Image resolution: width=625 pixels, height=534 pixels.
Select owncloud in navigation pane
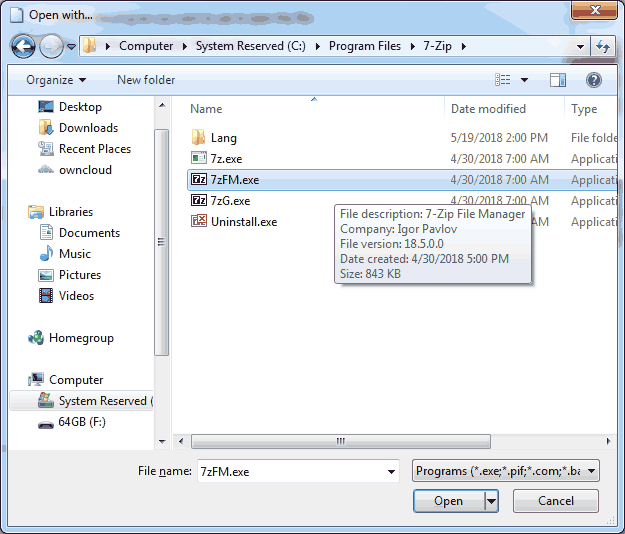point(85,170)
